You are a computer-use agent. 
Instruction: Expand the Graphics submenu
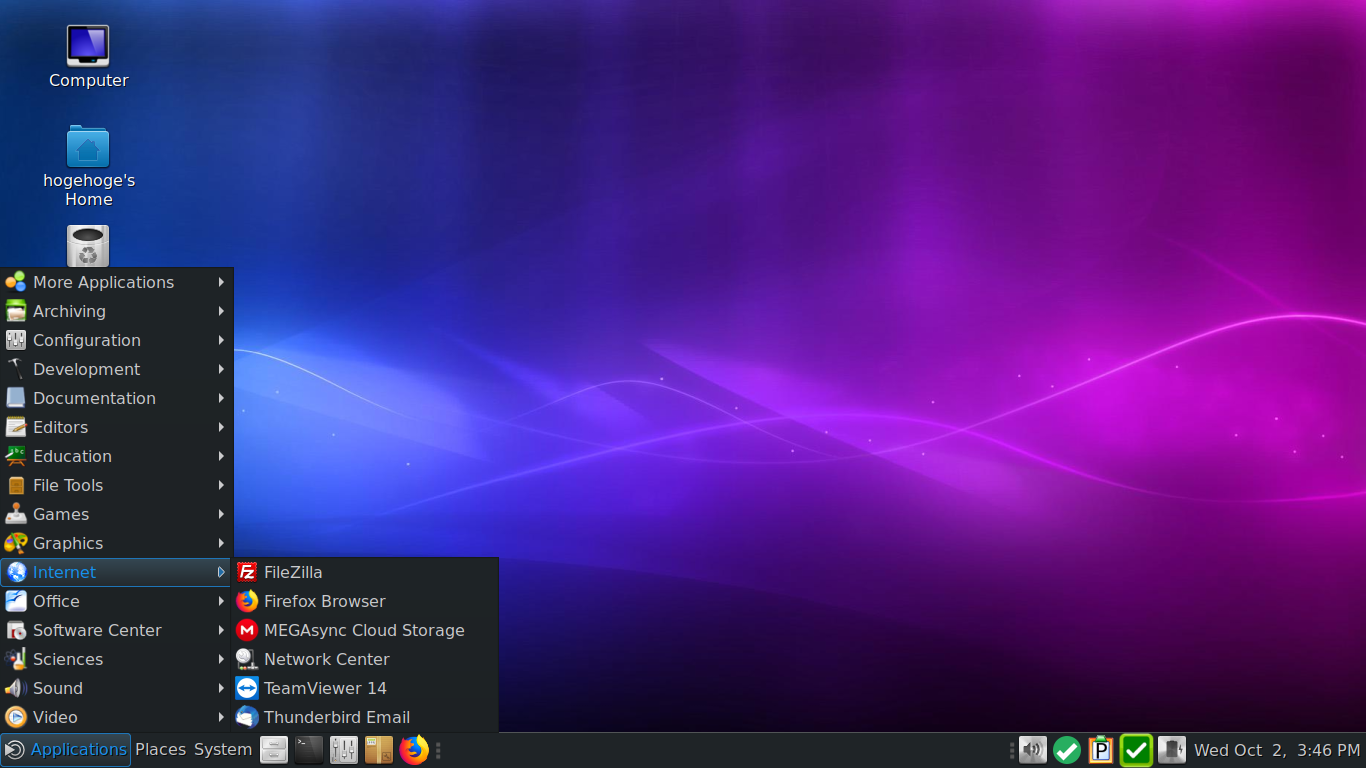pos(116,543)
